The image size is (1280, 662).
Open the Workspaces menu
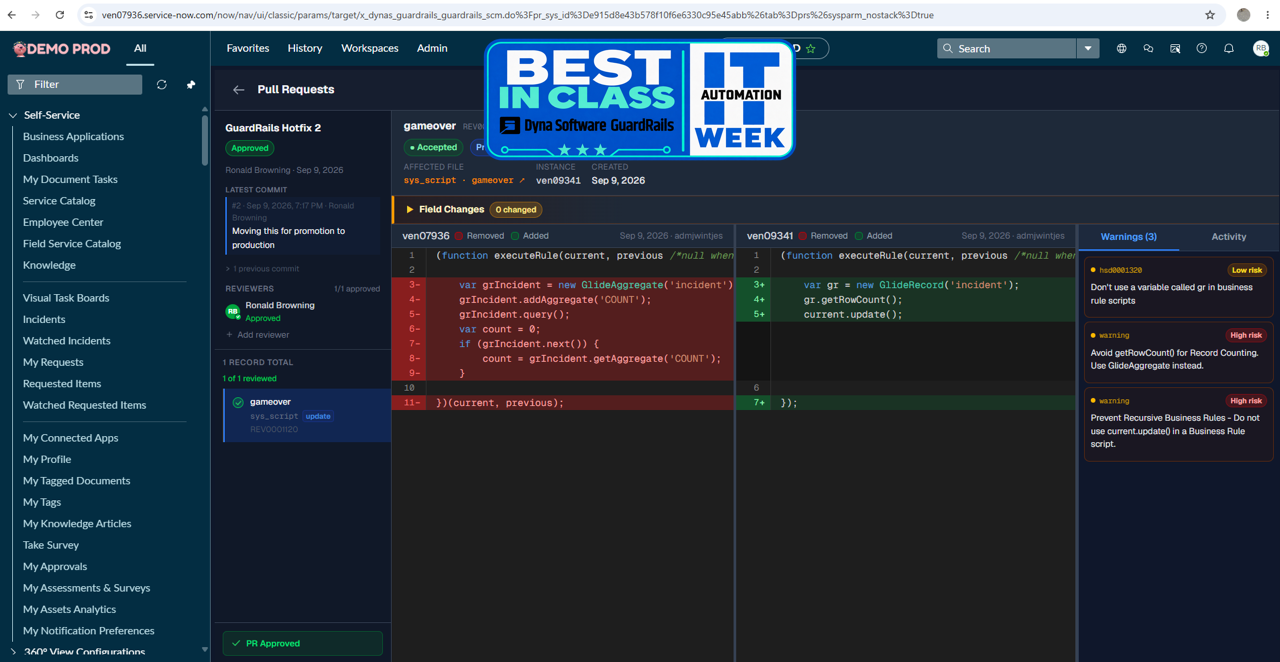[370, 48]
